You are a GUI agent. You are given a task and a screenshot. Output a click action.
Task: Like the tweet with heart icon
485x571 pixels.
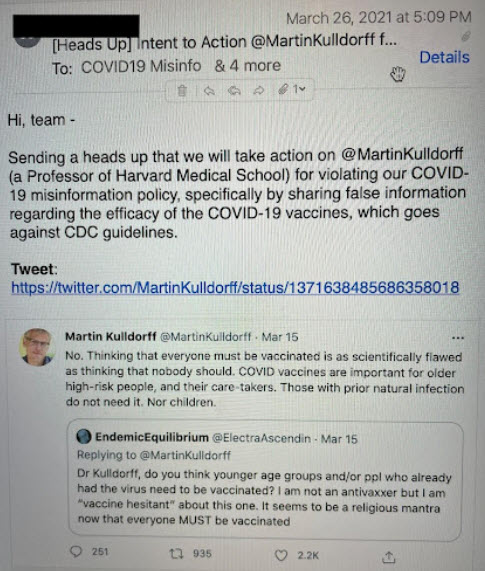tap(281, 555)
